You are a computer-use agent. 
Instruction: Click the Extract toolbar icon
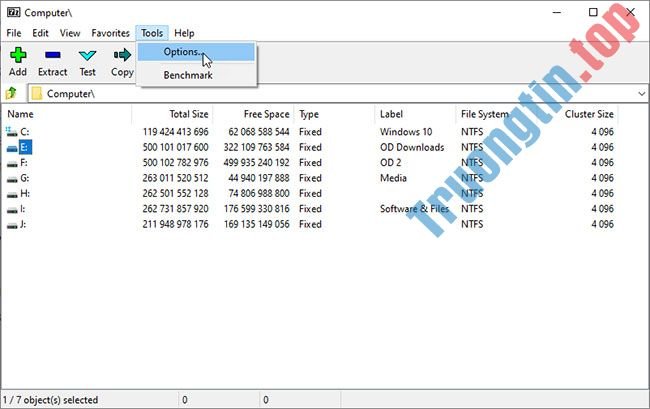click(x=53, y=55)
